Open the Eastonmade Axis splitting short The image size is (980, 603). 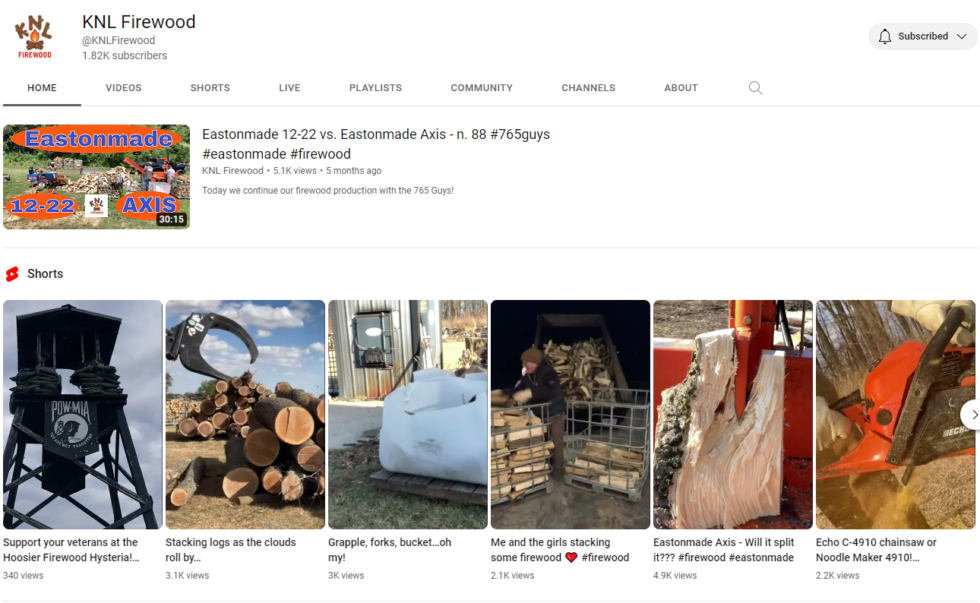point(732,414)
